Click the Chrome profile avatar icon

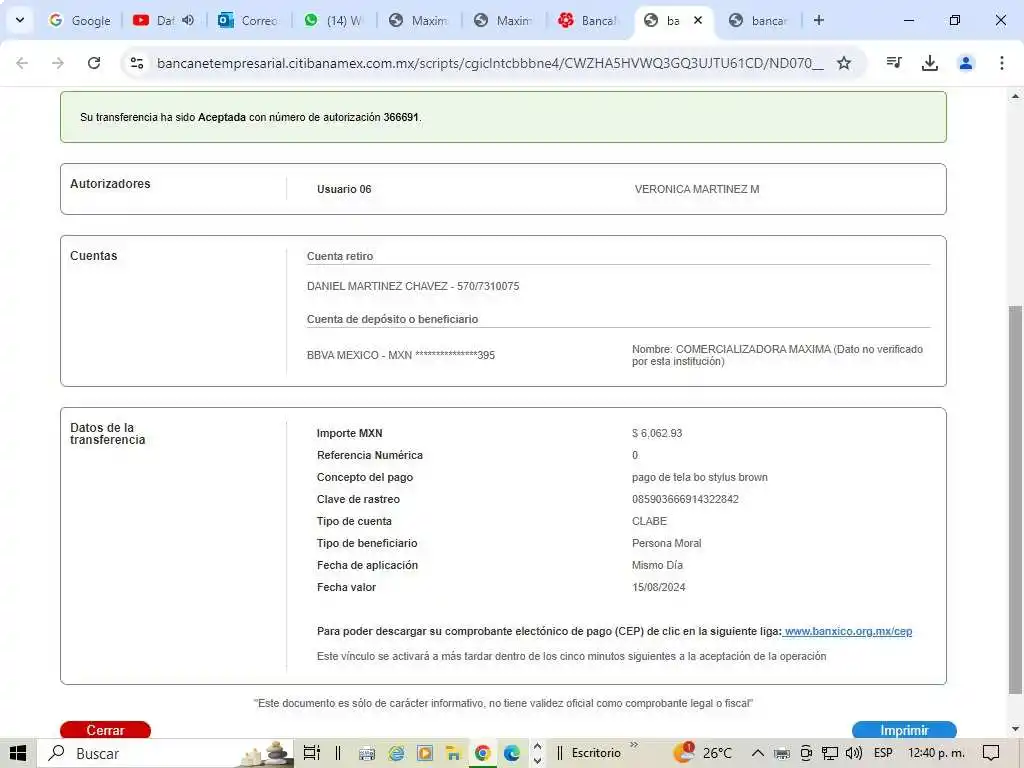pos(966,63)
